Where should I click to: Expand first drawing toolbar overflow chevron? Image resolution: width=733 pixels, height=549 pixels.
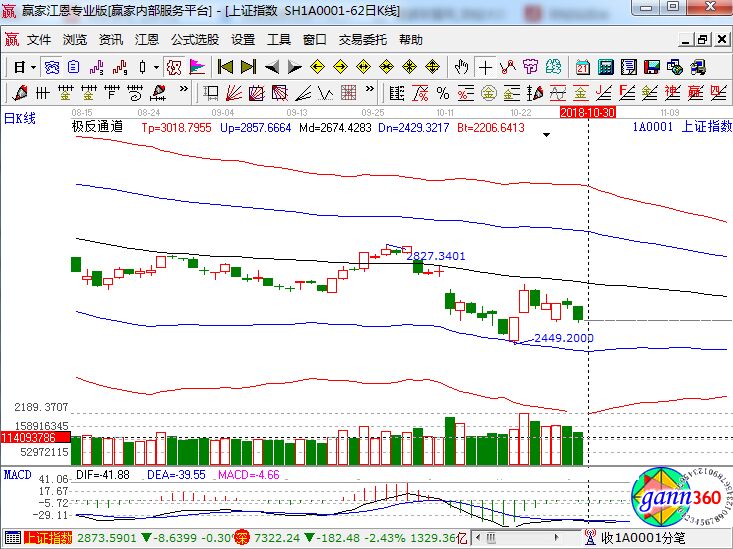click(183, 93)
